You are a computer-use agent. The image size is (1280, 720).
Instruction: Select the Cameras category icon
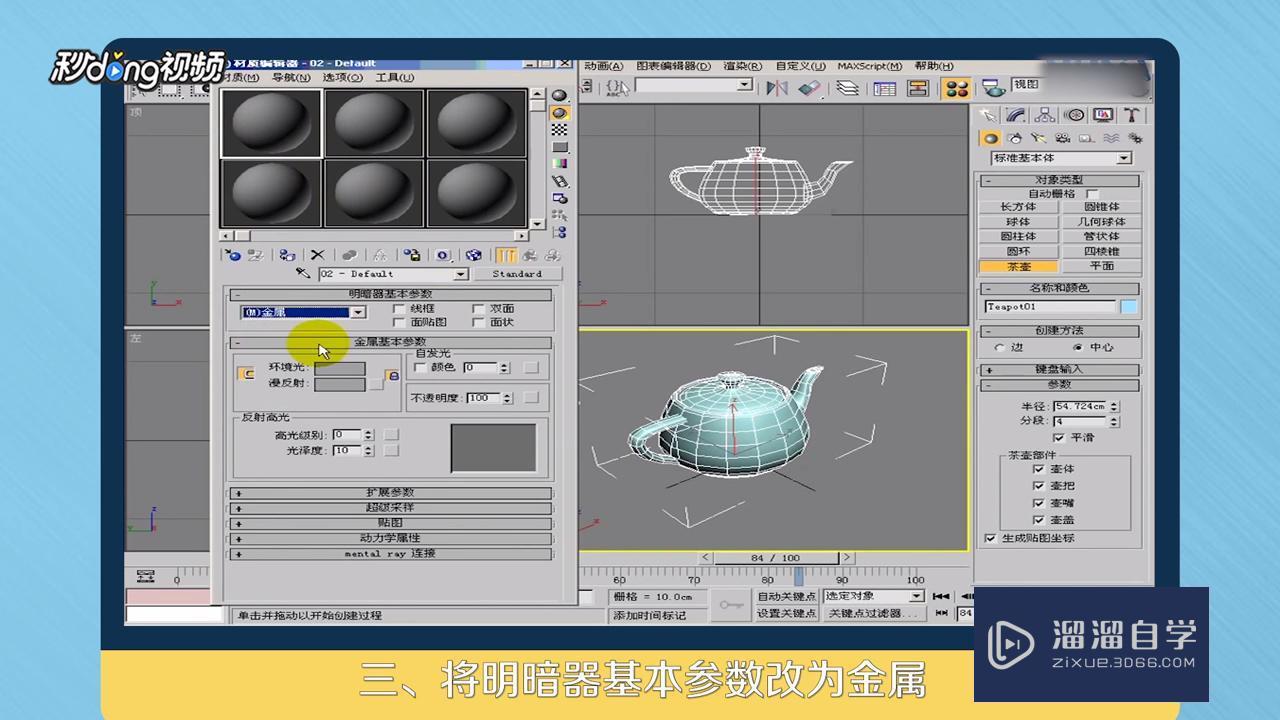click(1062, 138)
